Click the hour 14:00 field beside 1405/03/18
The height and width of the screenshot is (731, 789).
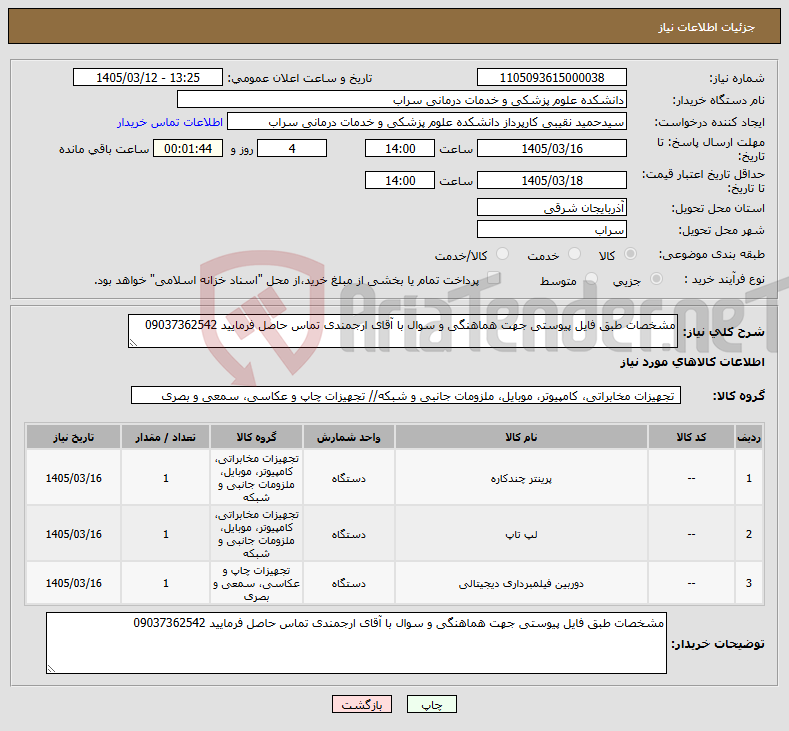pos(400,180)
